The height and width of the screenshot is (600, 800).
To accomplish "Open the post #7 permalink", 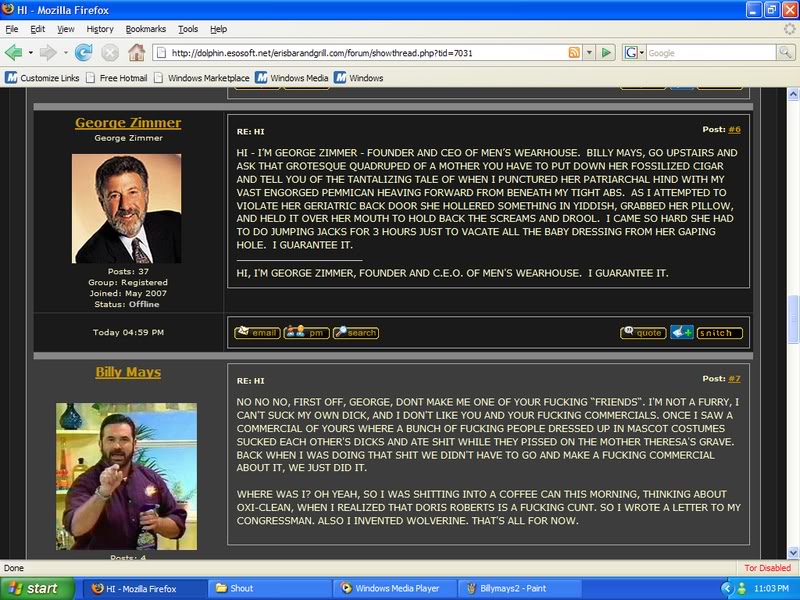I will point(734,379).
